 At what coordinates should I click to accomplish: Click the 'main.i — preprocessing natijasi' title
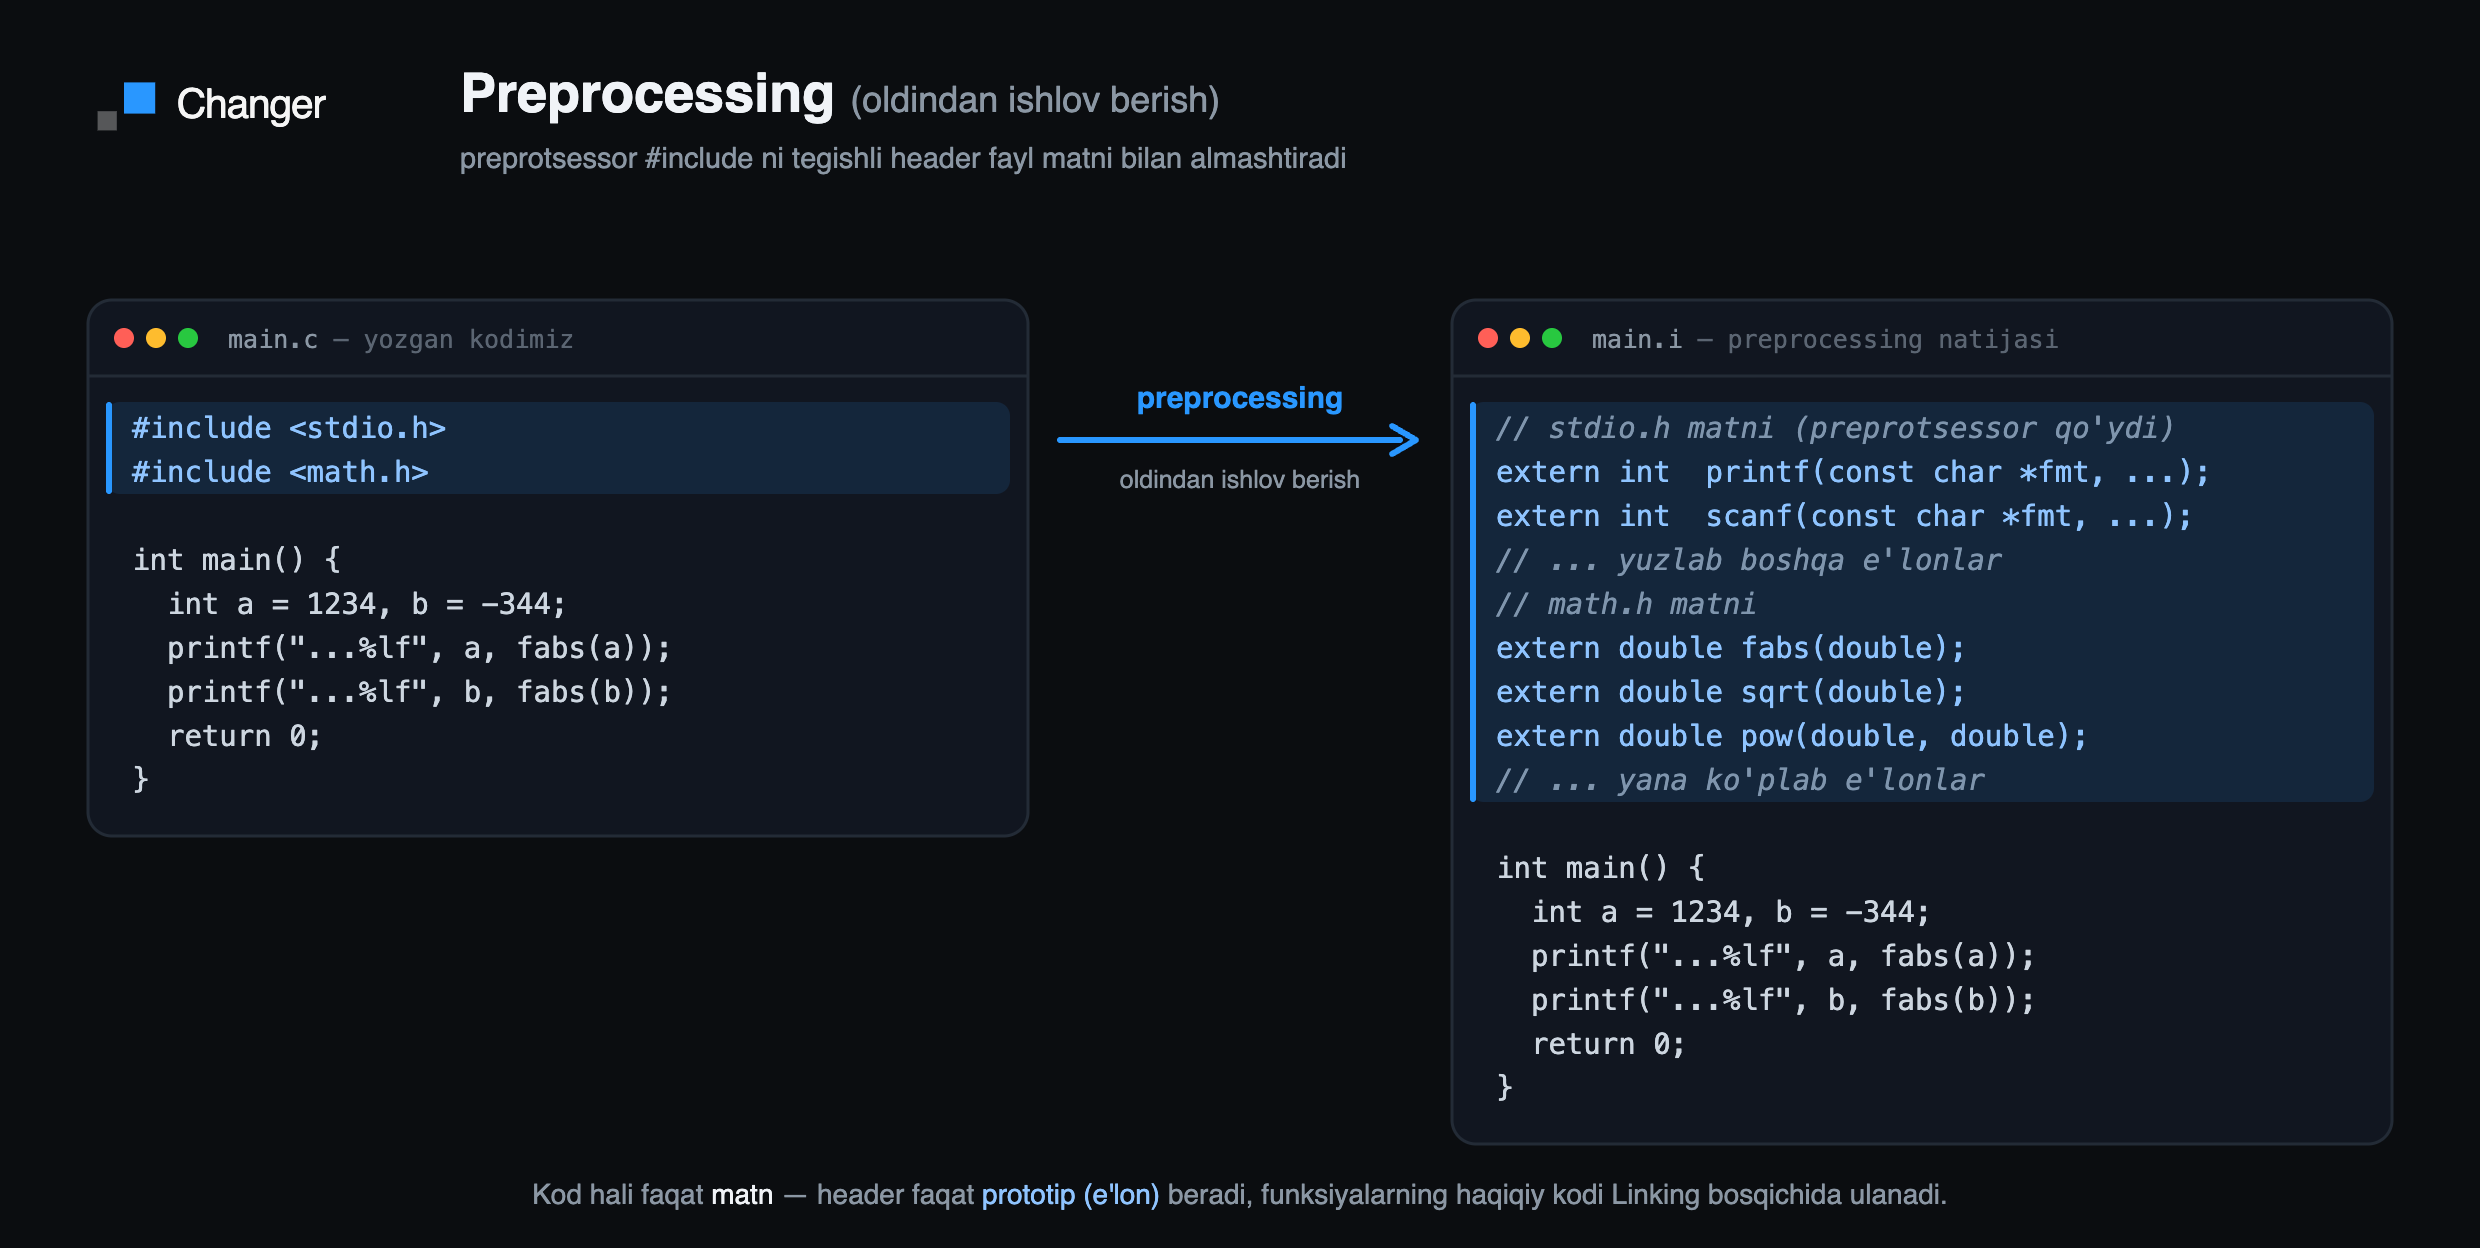click(1825, 340)
